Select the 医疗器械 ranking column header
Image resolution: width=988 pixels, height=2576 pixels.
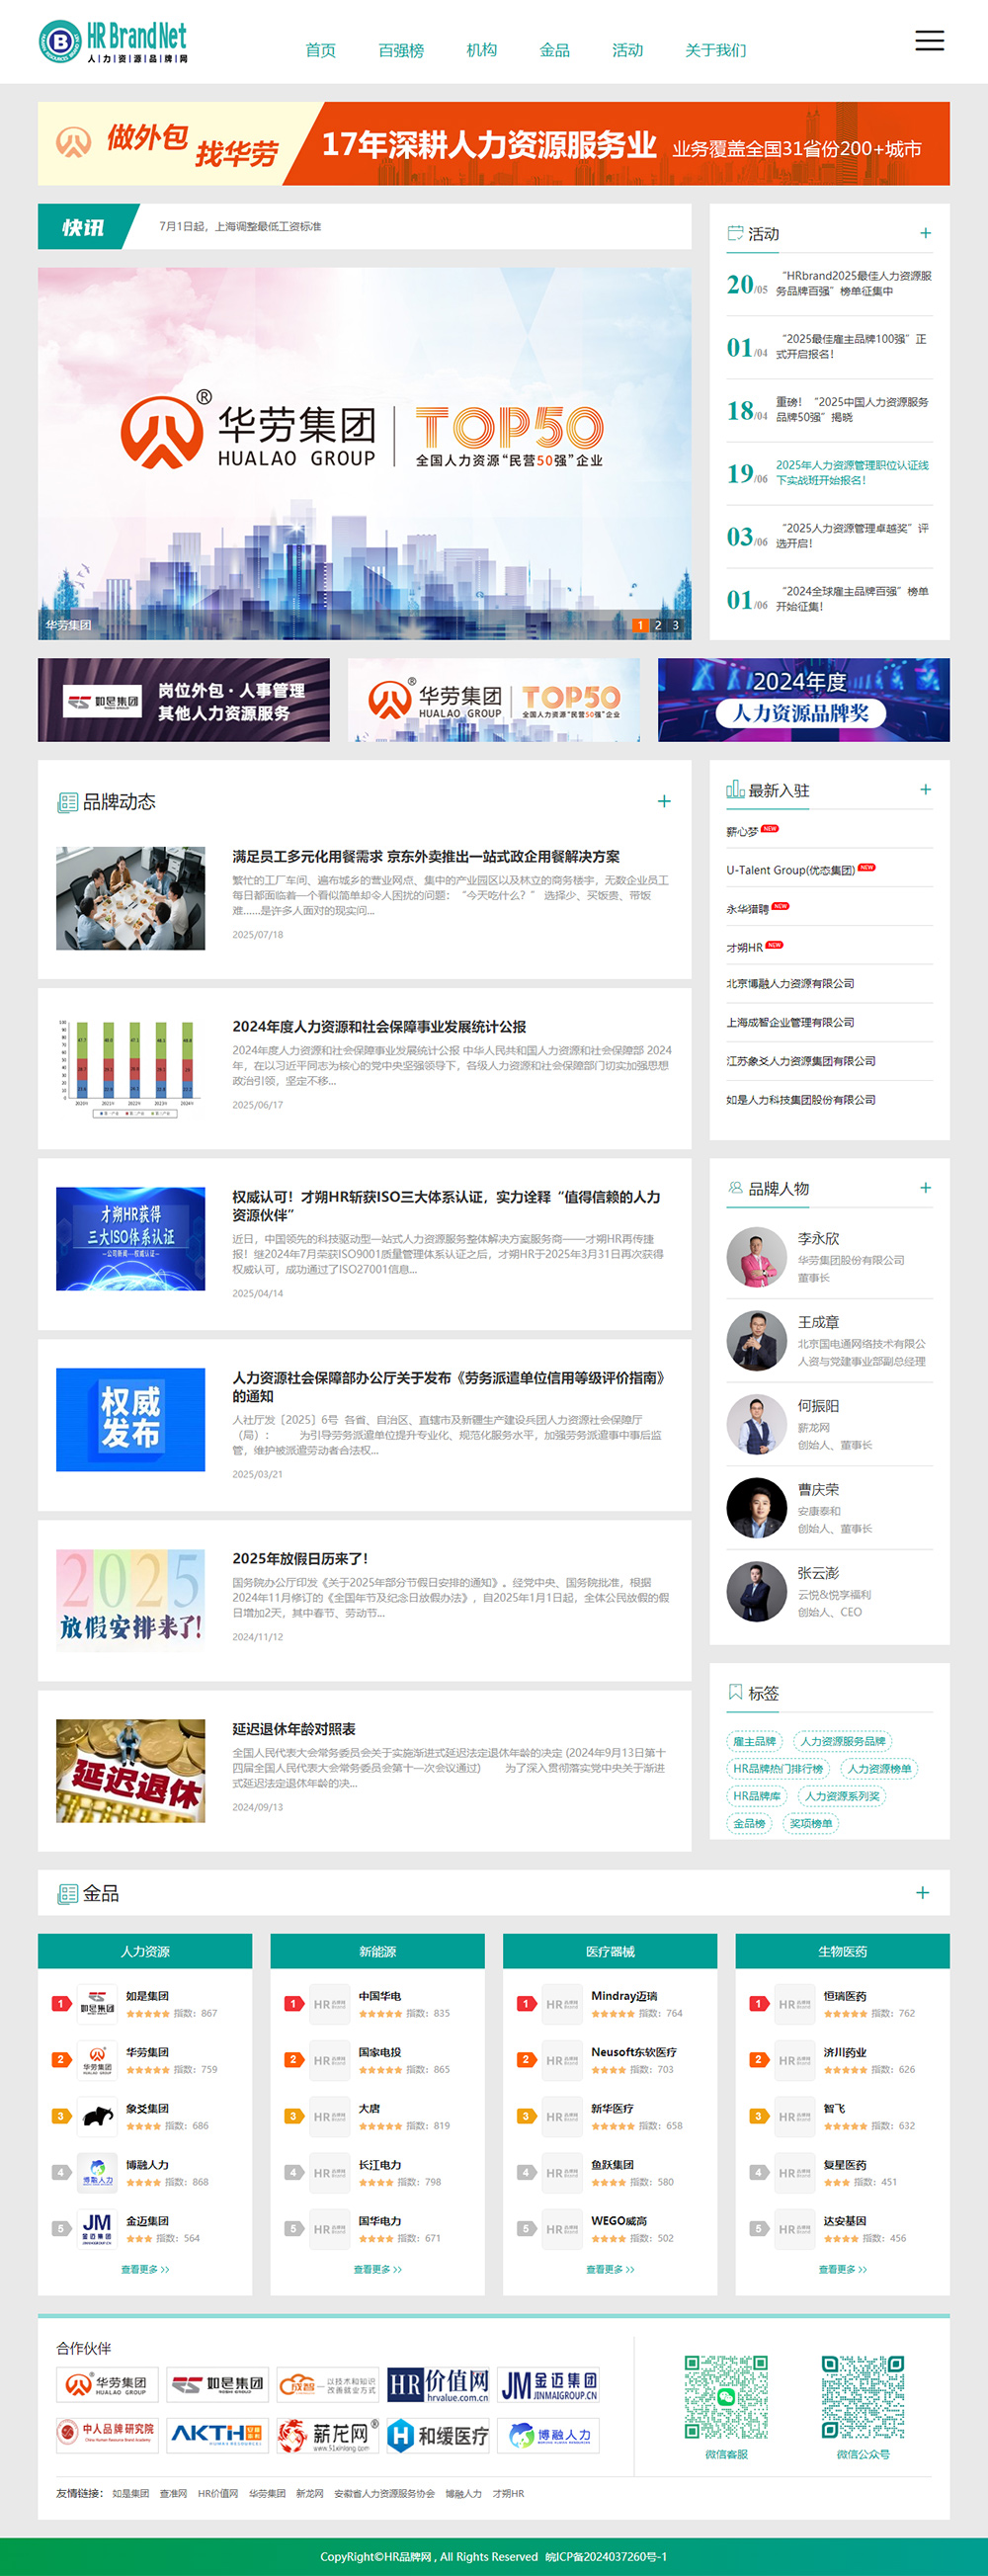[610, 1951]
